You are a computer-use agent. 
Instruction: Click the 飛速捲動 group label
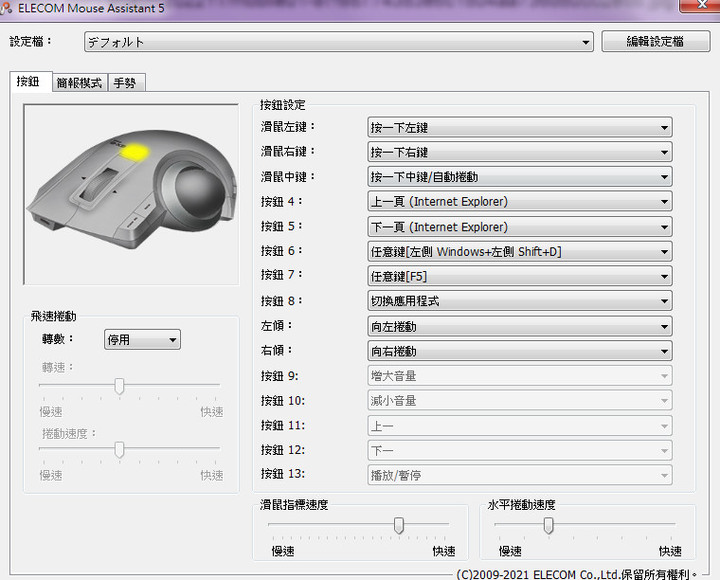pos(53,316)
